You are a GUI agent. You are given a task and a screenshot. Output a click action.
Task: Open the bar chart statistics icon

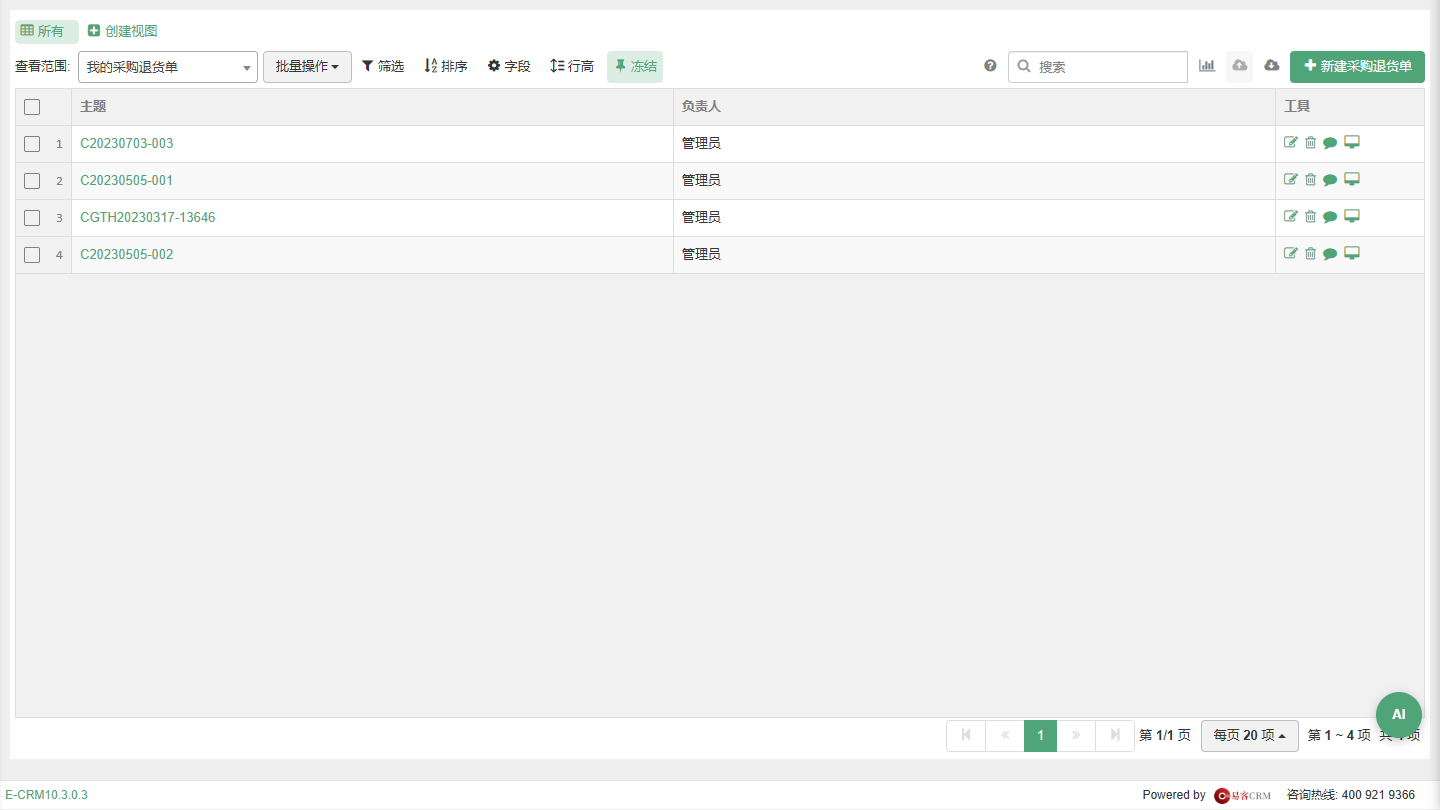click(1207, 66)
